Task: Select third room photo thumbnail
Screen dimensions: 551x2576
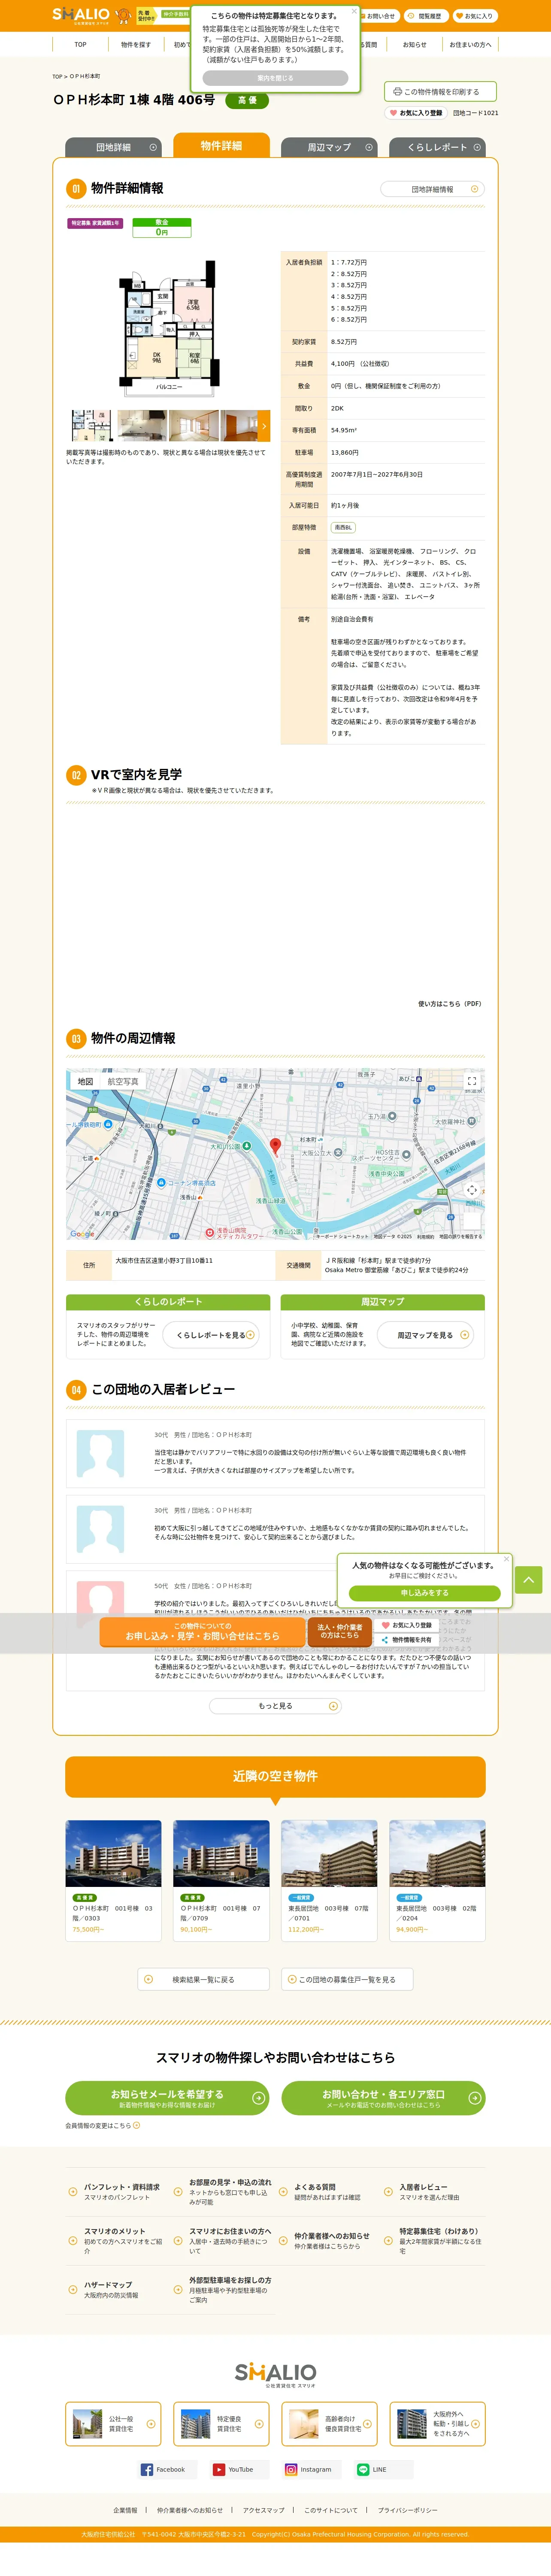Action: tap(194, 425)
